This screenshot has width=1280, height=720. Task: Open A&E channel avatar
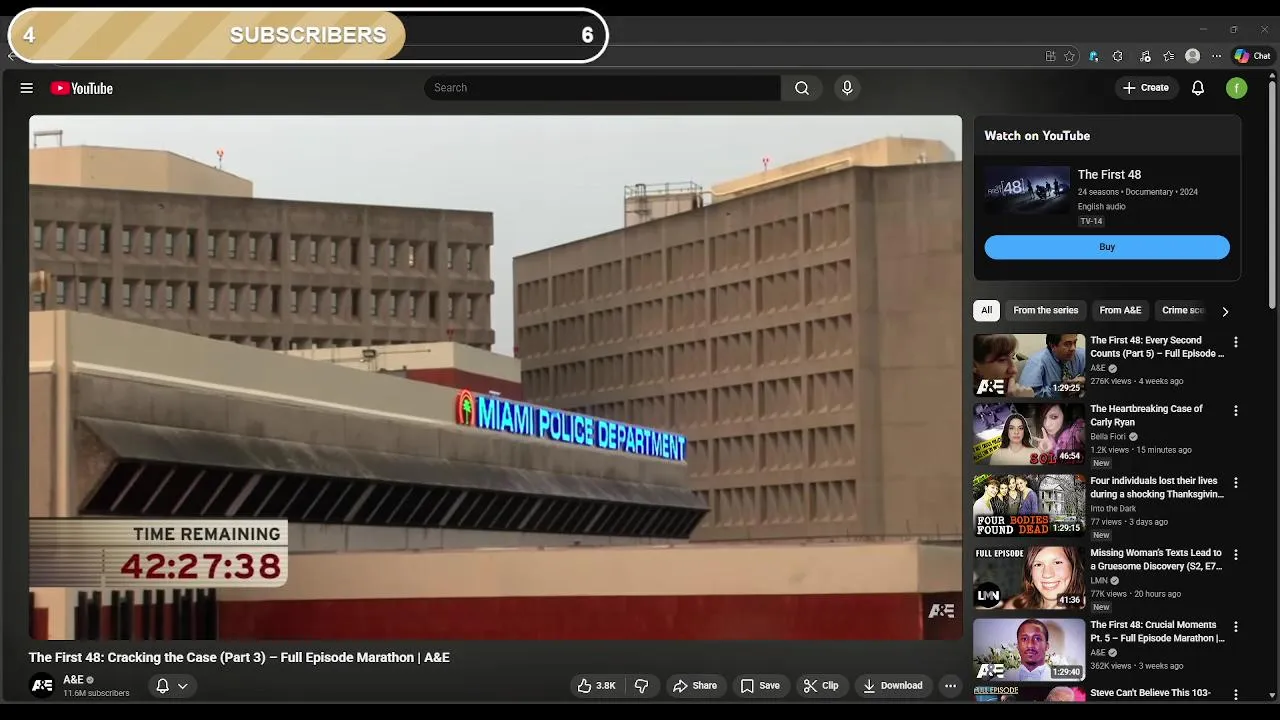pyautogui.click(x=42, y=686)
